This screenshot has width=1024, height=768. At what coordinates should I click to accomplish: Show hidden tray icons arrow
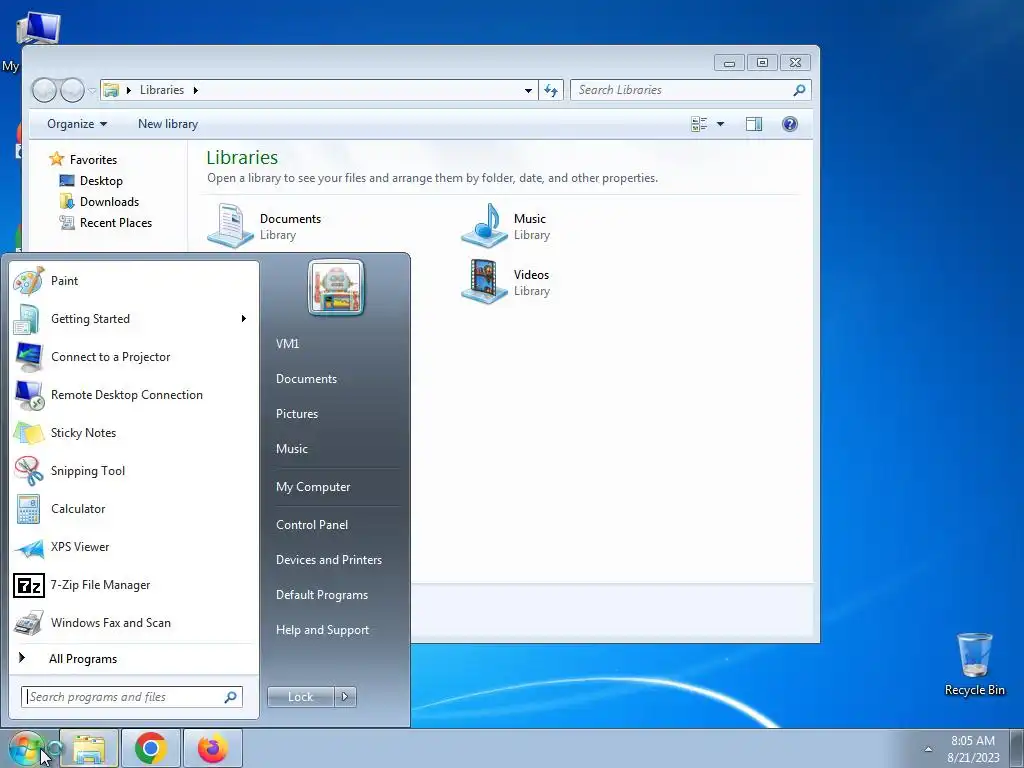click(x=928, y=749)
